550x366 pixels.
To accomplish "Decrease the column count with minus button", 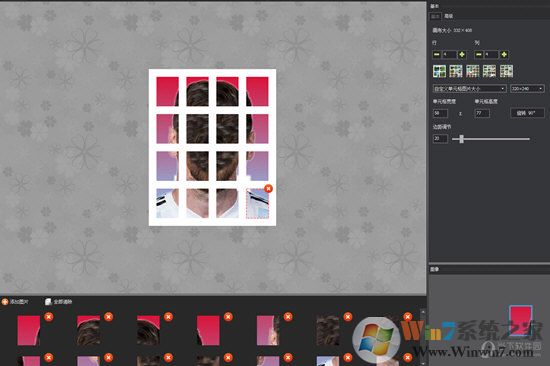I will 478,54.
